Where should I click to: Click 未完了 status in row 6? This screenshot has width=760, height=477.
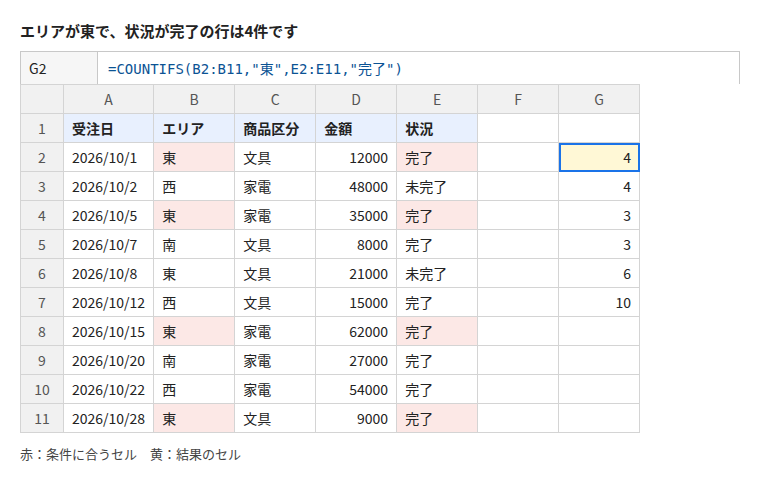tap(437, 274)
